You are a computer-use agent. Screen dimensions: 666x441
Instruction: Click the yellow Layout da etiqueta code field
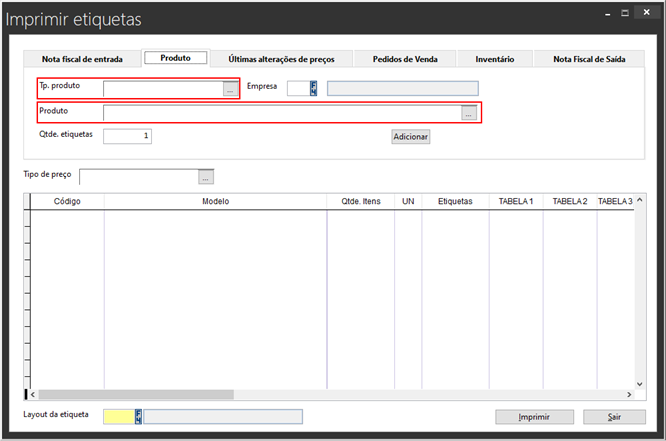pos(118,416)
